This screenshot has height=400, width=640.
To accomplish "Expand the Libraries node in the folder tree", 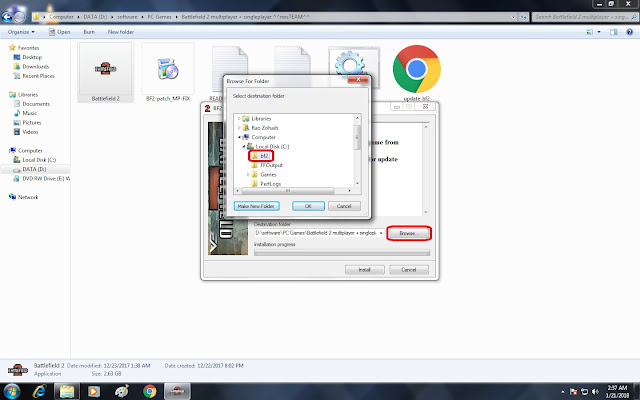I will 239,118.
